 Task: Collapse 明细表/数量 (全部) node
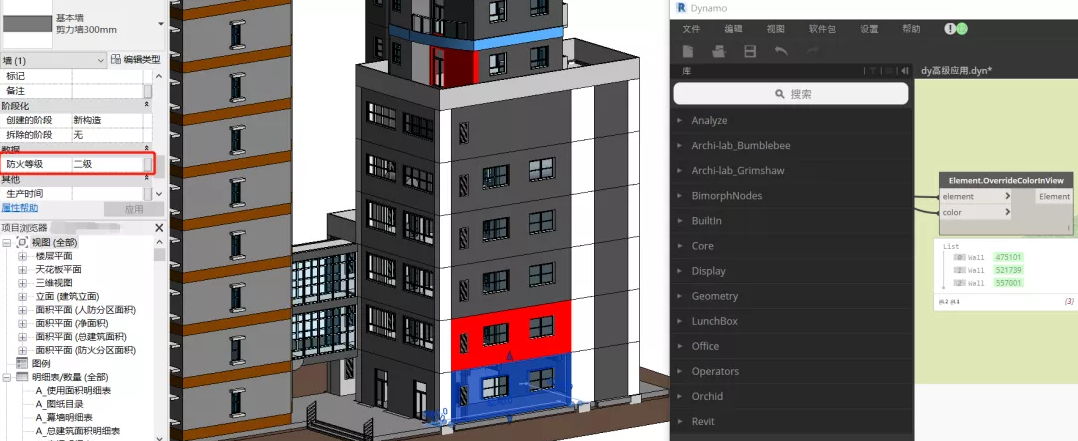[7, 377]
